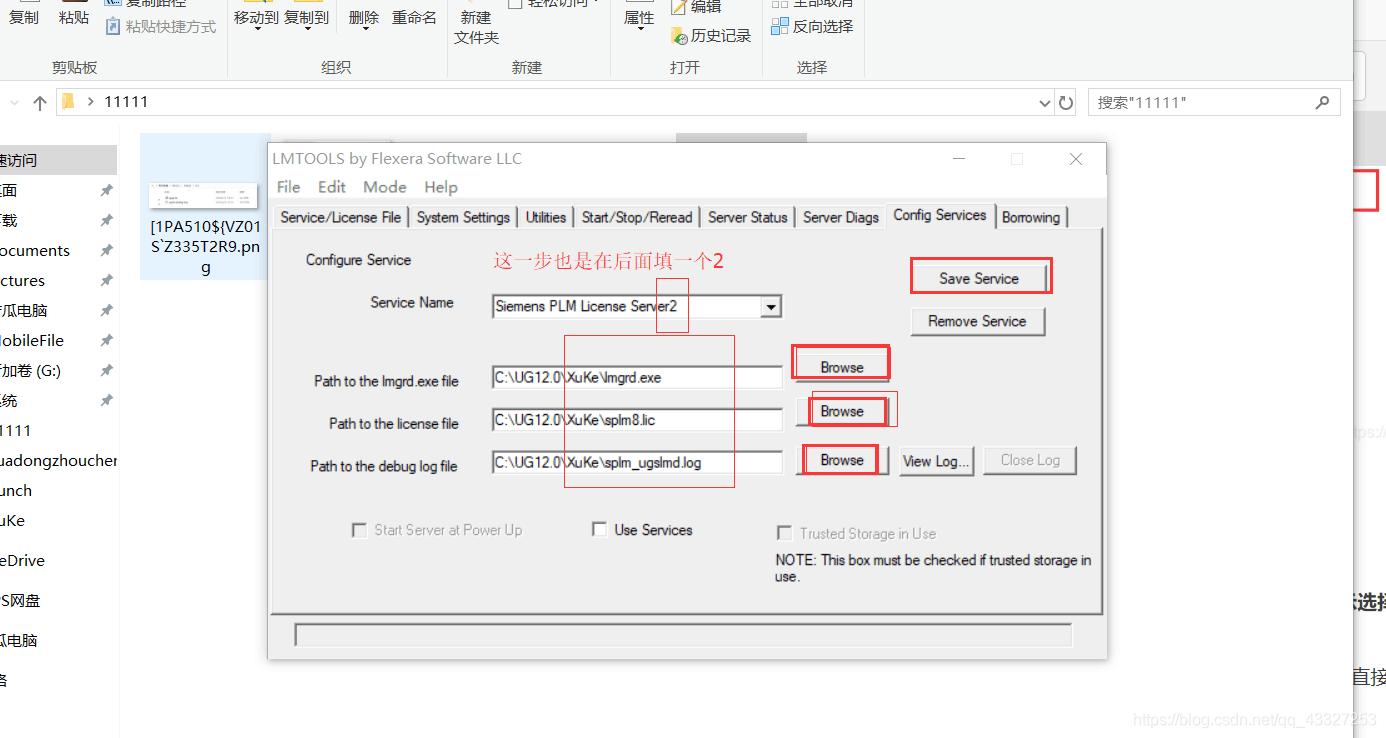Click the pin icon beside obileFile
The width and height of the screenshot is (1386, 738).
(x=107, y=340)
